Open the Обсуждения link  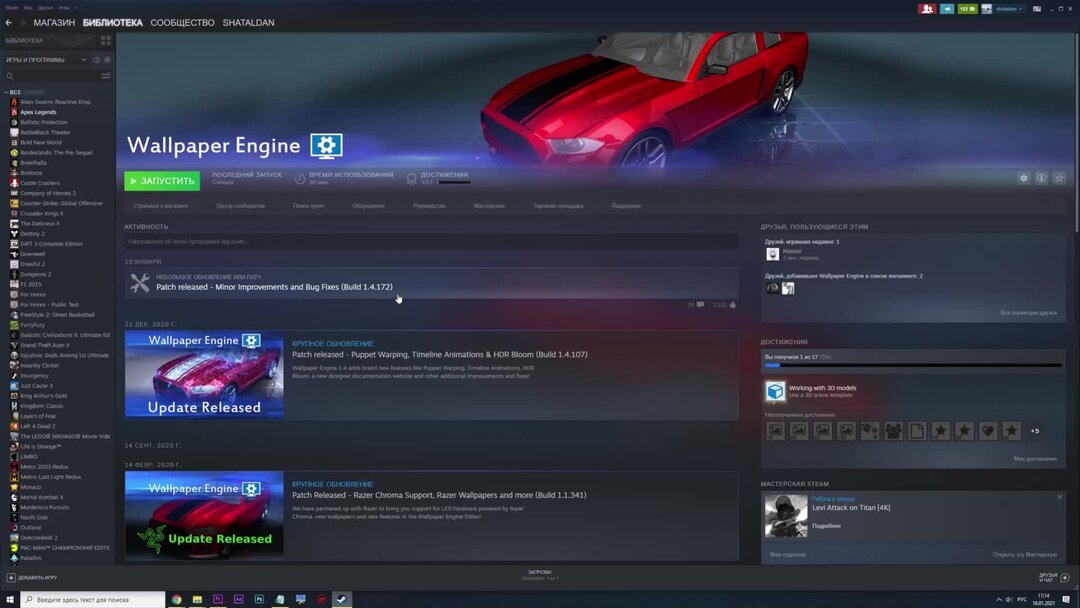coord(368,206)
